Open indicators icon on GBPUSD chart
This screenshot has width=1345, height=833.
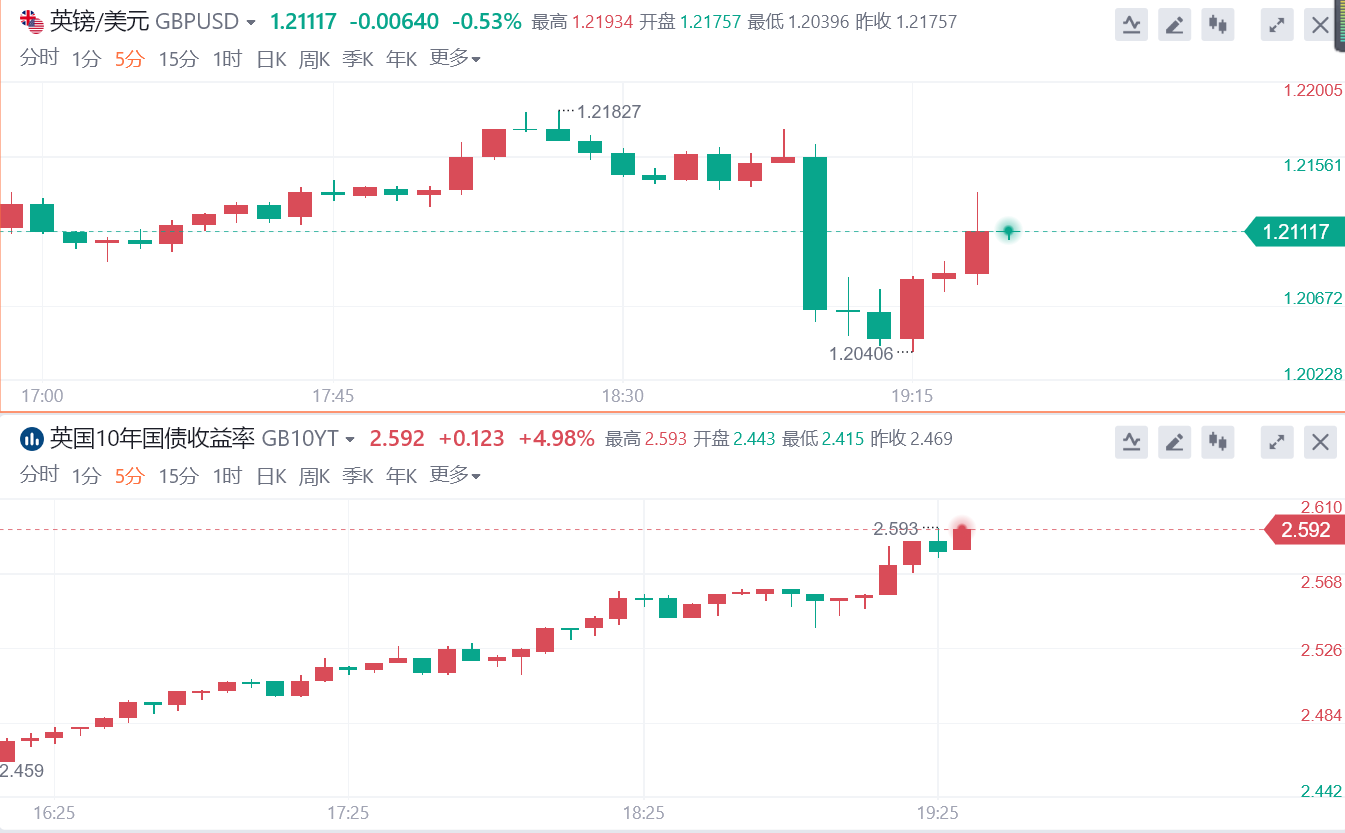(x=1132, y=25)
